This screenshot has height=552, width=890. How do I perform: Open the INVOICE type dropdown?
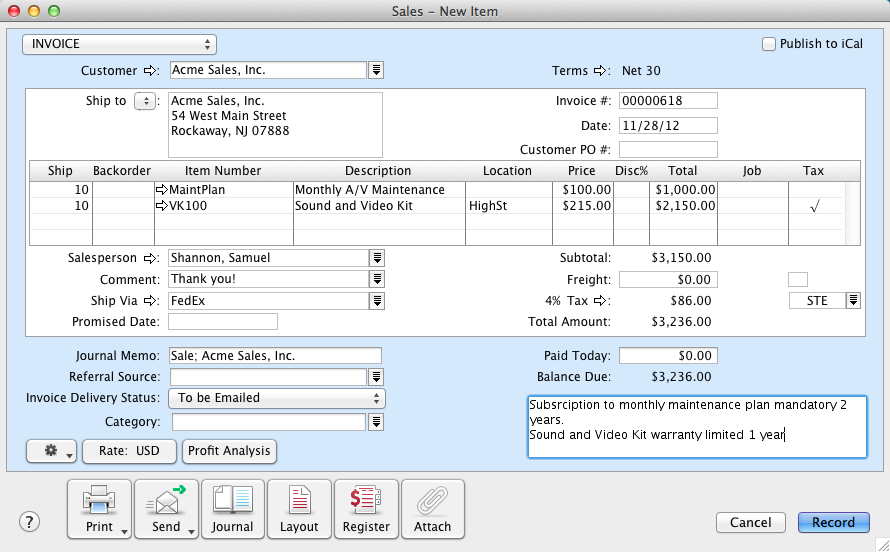tap(120, 44)
